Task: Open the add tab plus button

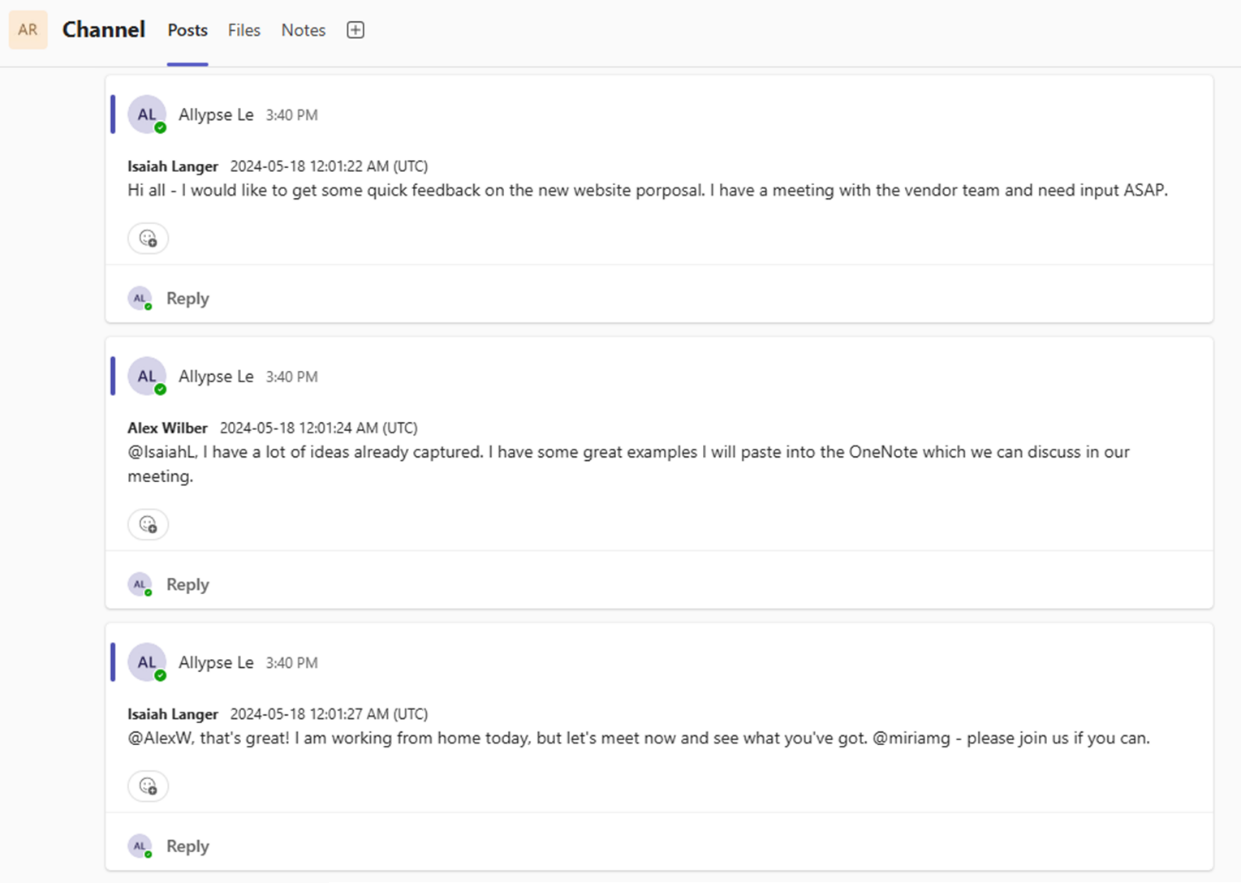Action: [x=355, y=30]
